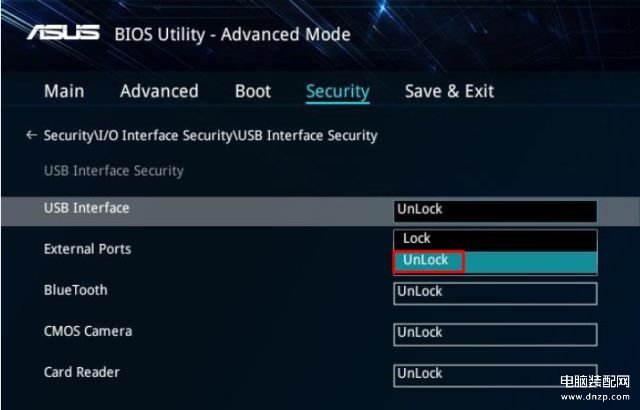640x410 pixels.
Task: Select the BlueTooth setting label
Action: click(76, 290)
